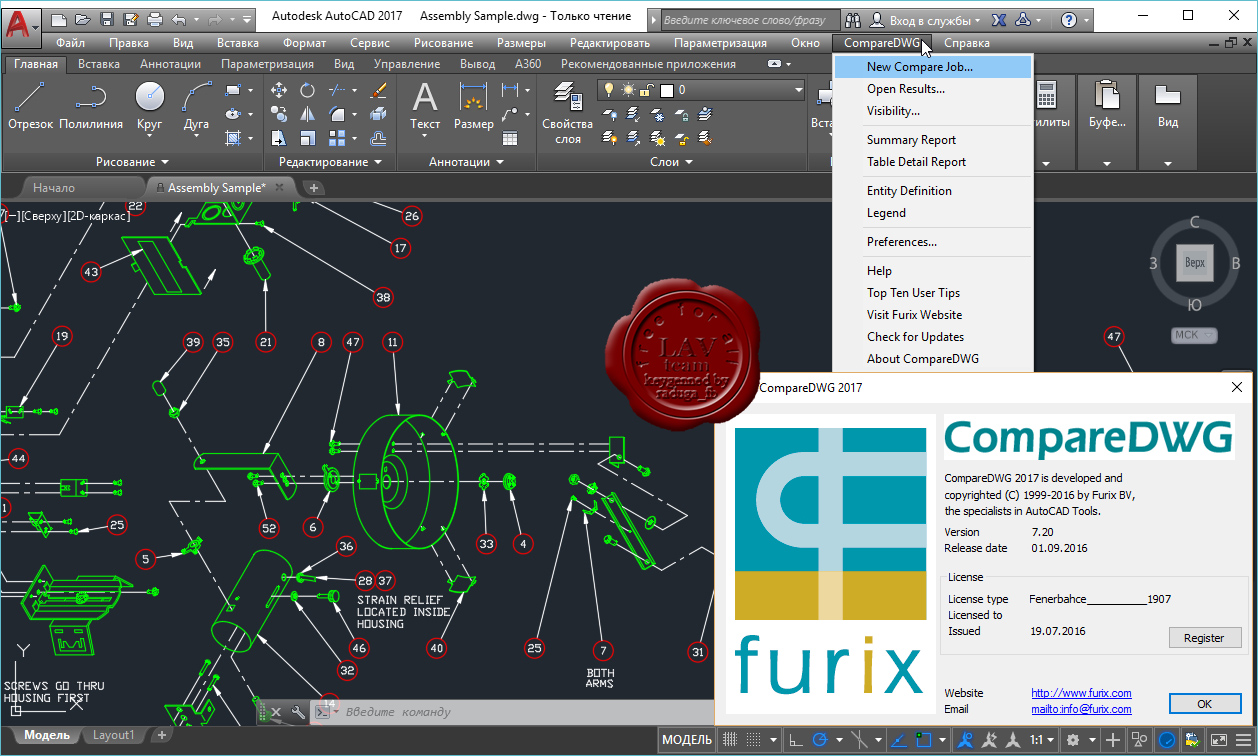
Task: Click the Rotate tool icon
Action: pos(307,90)
